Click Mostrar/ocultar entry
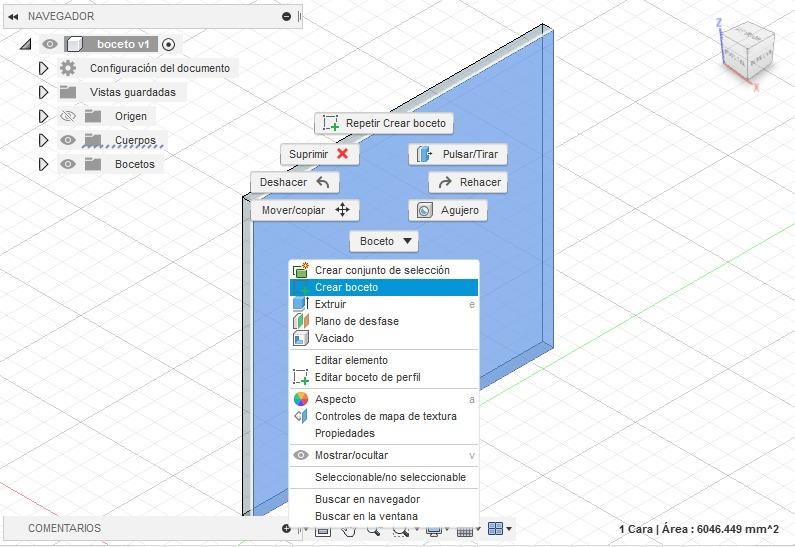795x547 pixels. click(384, 455)
